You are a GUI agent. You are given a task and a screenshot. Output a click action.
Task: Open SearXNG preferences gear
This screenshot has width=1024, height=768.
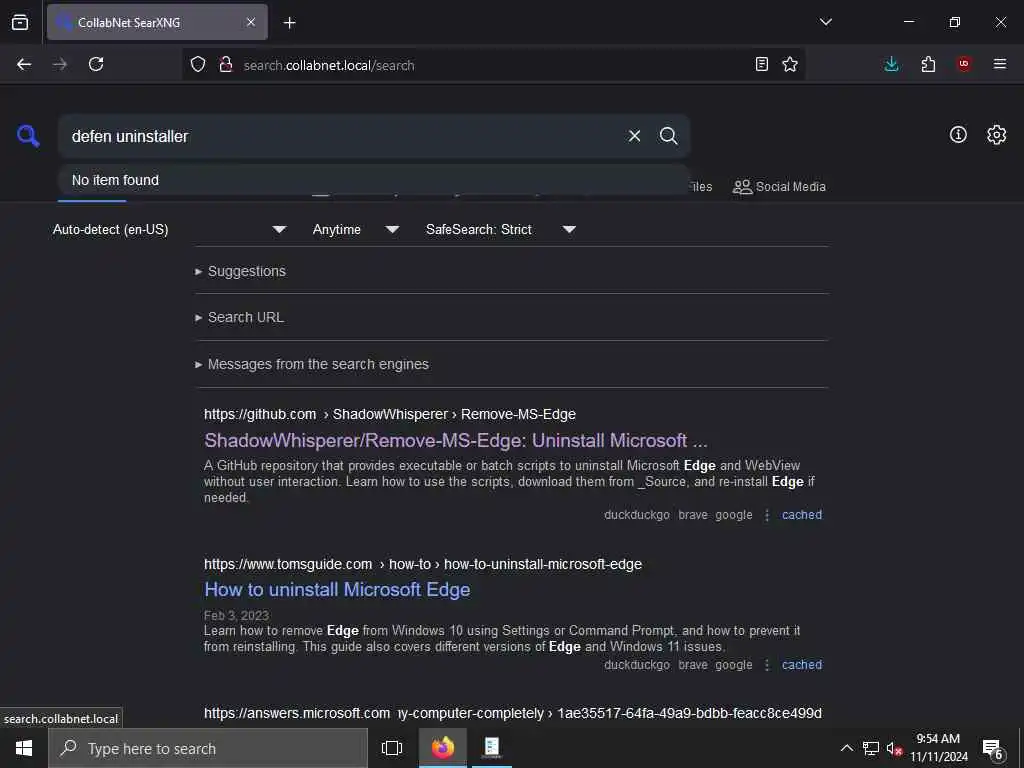click(997, 135)
